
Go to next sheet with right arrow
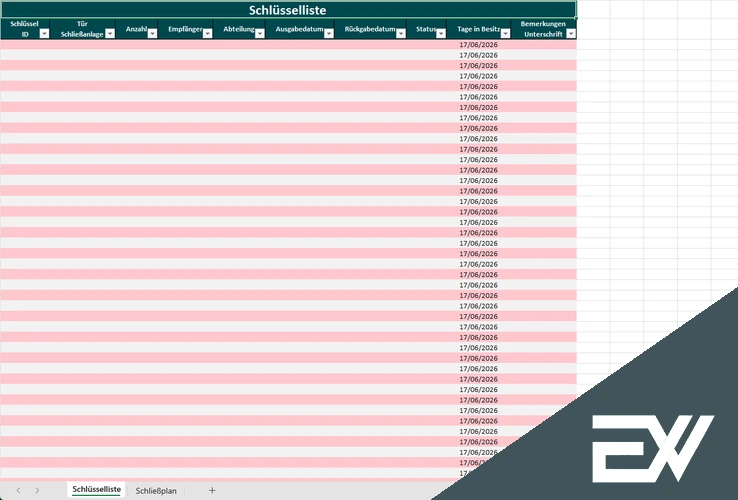click(x=37, y=491)
